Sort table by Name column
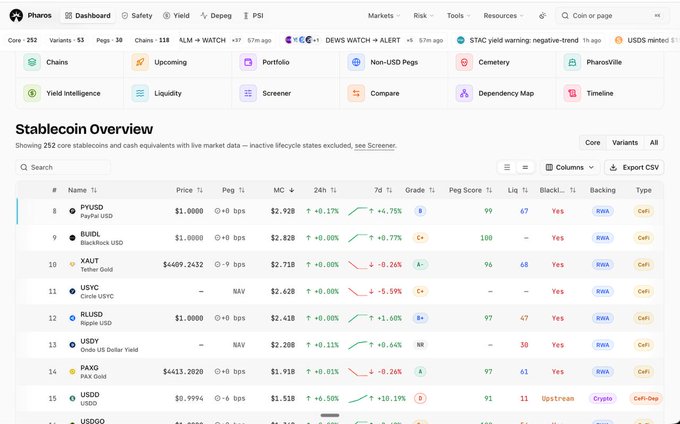This screenshot has width=680, height=424. 82,190
